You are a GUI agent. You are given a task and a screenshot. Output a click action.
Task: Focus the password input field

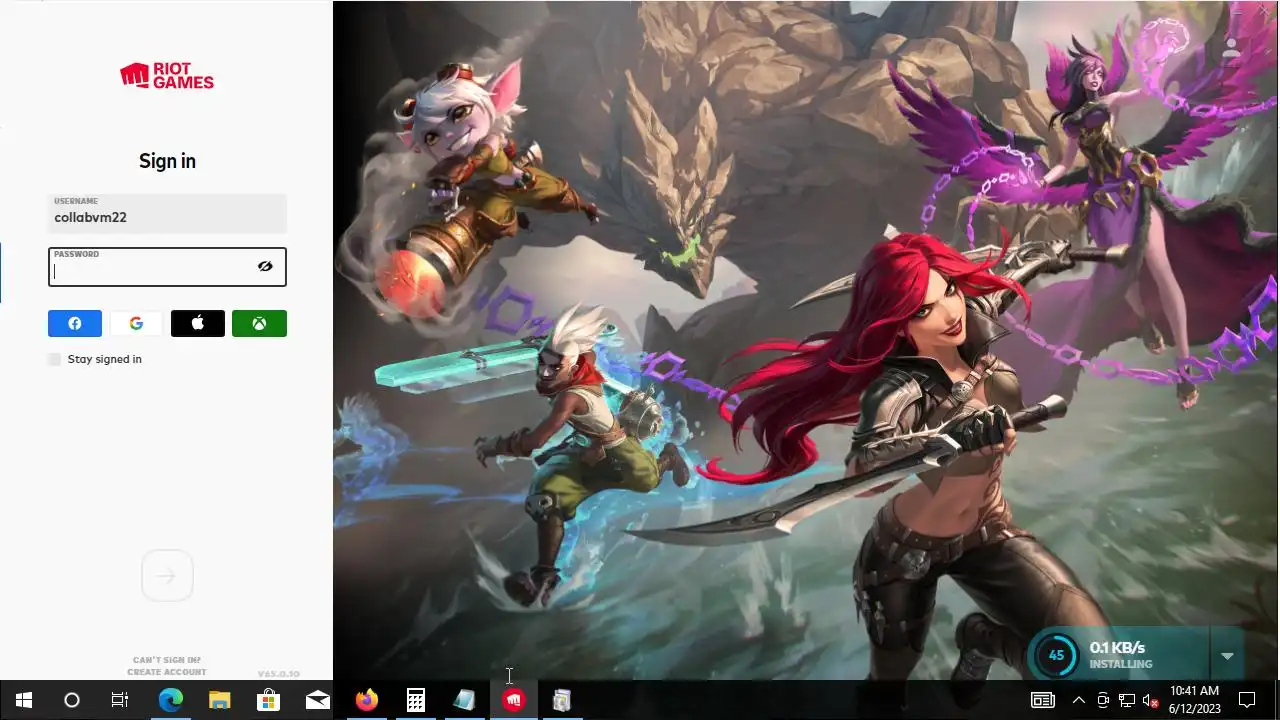click(167, 267)
